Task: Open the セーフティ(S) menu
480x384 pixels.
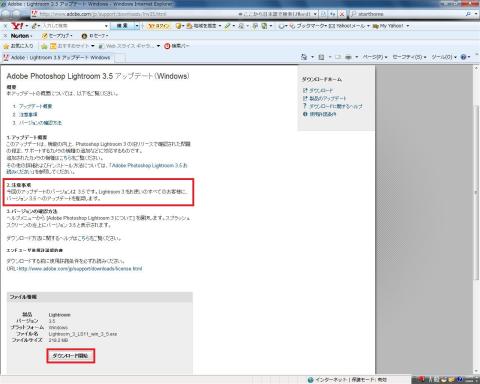Action: coord(409,57)
